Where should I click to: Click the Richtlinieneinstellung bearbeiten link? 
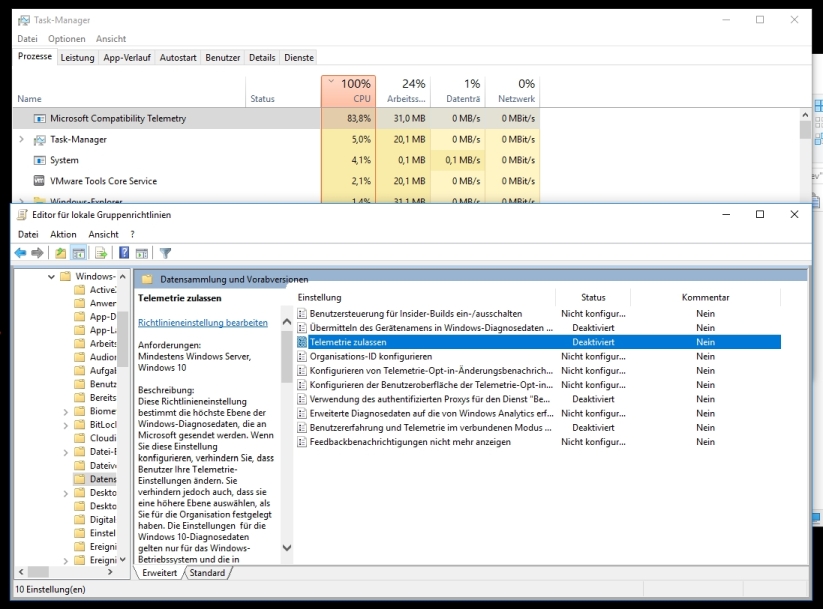[203, 322]
